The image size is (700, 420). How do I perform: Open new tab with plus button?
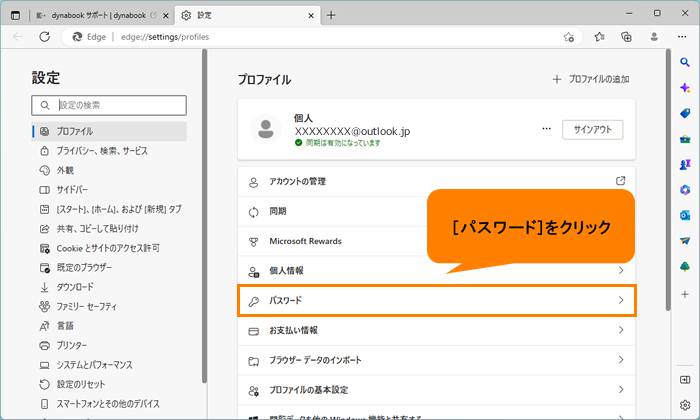(x=331, y=16)
